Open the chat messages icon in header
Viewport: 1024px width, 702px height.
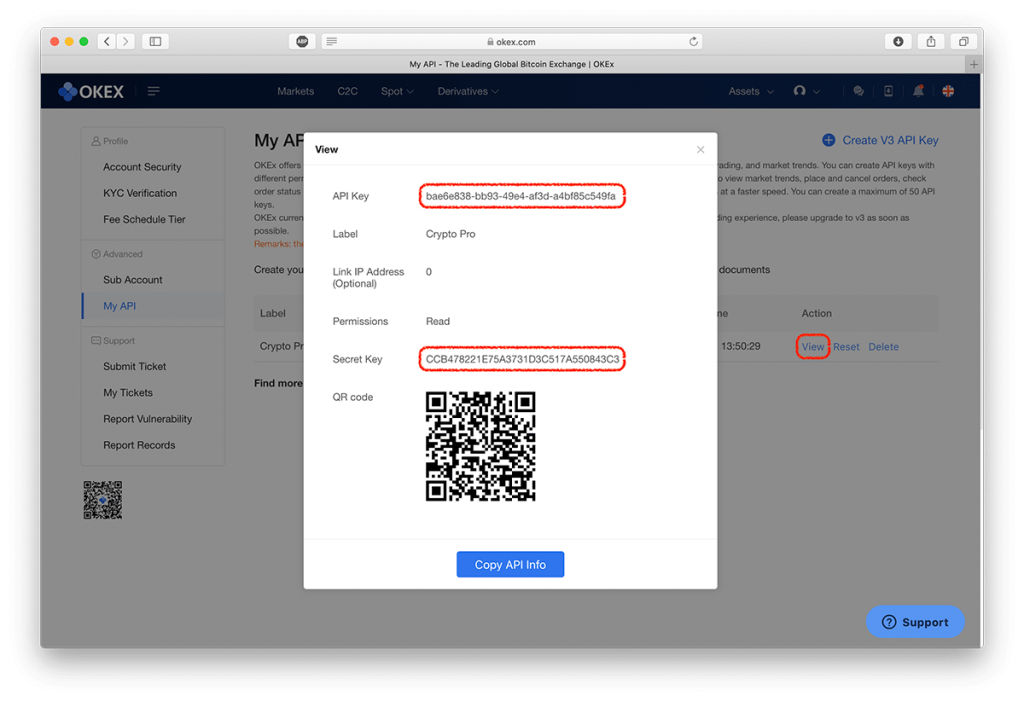tap(859, 91)
